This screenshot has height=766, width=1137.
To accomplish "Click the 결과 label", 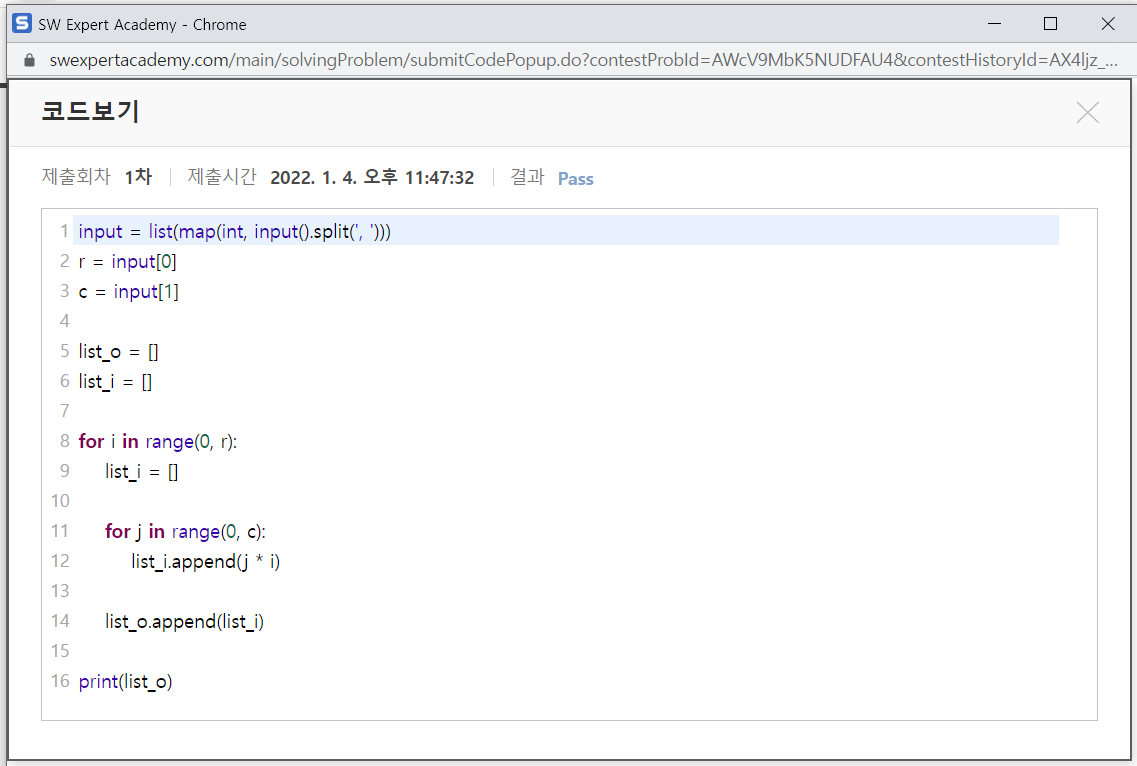I will (527, 176).
